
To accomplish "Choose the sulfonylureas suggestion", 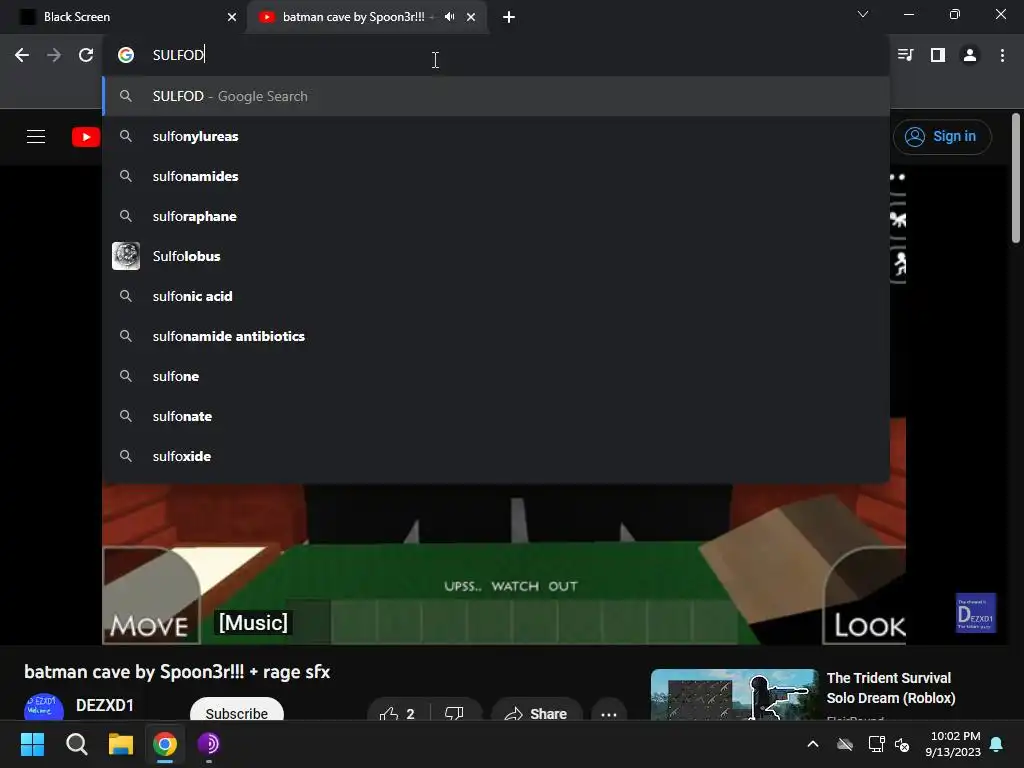I will [x=496, y=136].
